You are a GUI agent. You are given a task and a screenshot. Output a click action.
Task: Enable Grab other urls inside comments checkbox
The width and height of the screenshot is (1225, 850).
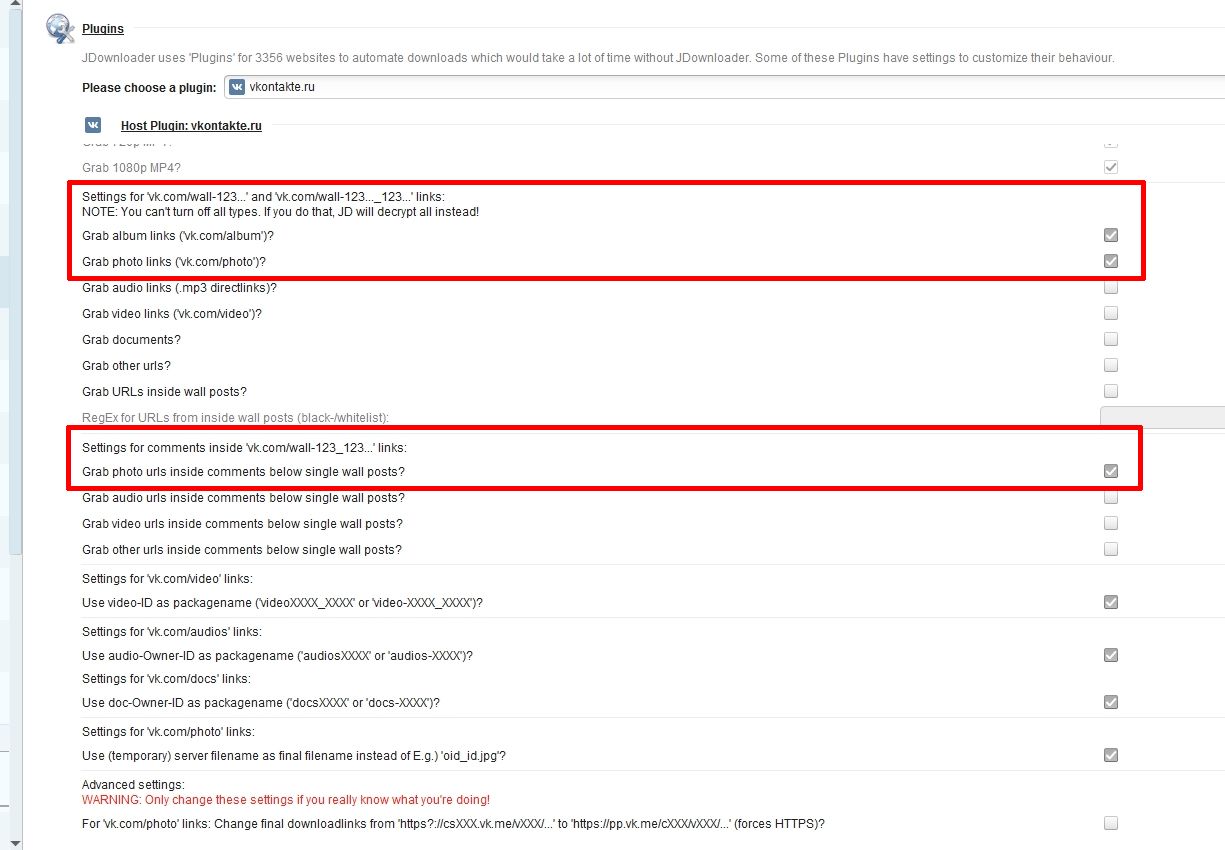[x=1110, y=549]
